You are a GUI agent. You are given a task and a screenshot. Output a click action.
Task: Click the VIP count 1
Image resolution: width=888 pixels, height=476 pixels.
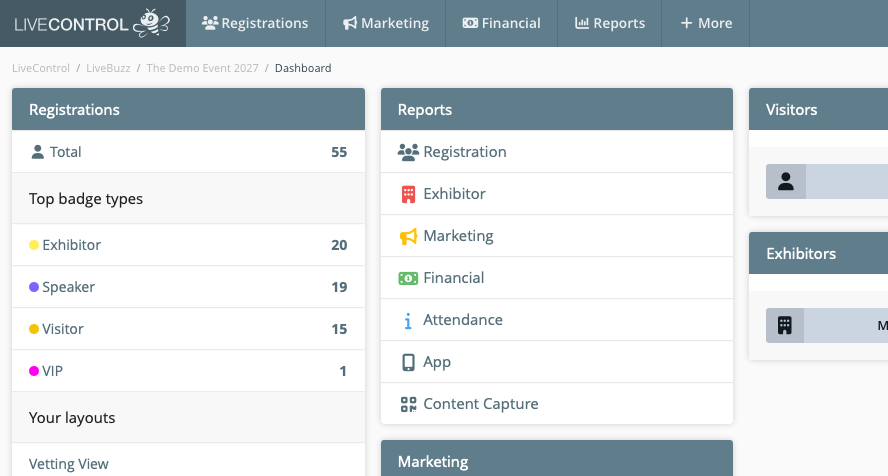pos(343,371)
